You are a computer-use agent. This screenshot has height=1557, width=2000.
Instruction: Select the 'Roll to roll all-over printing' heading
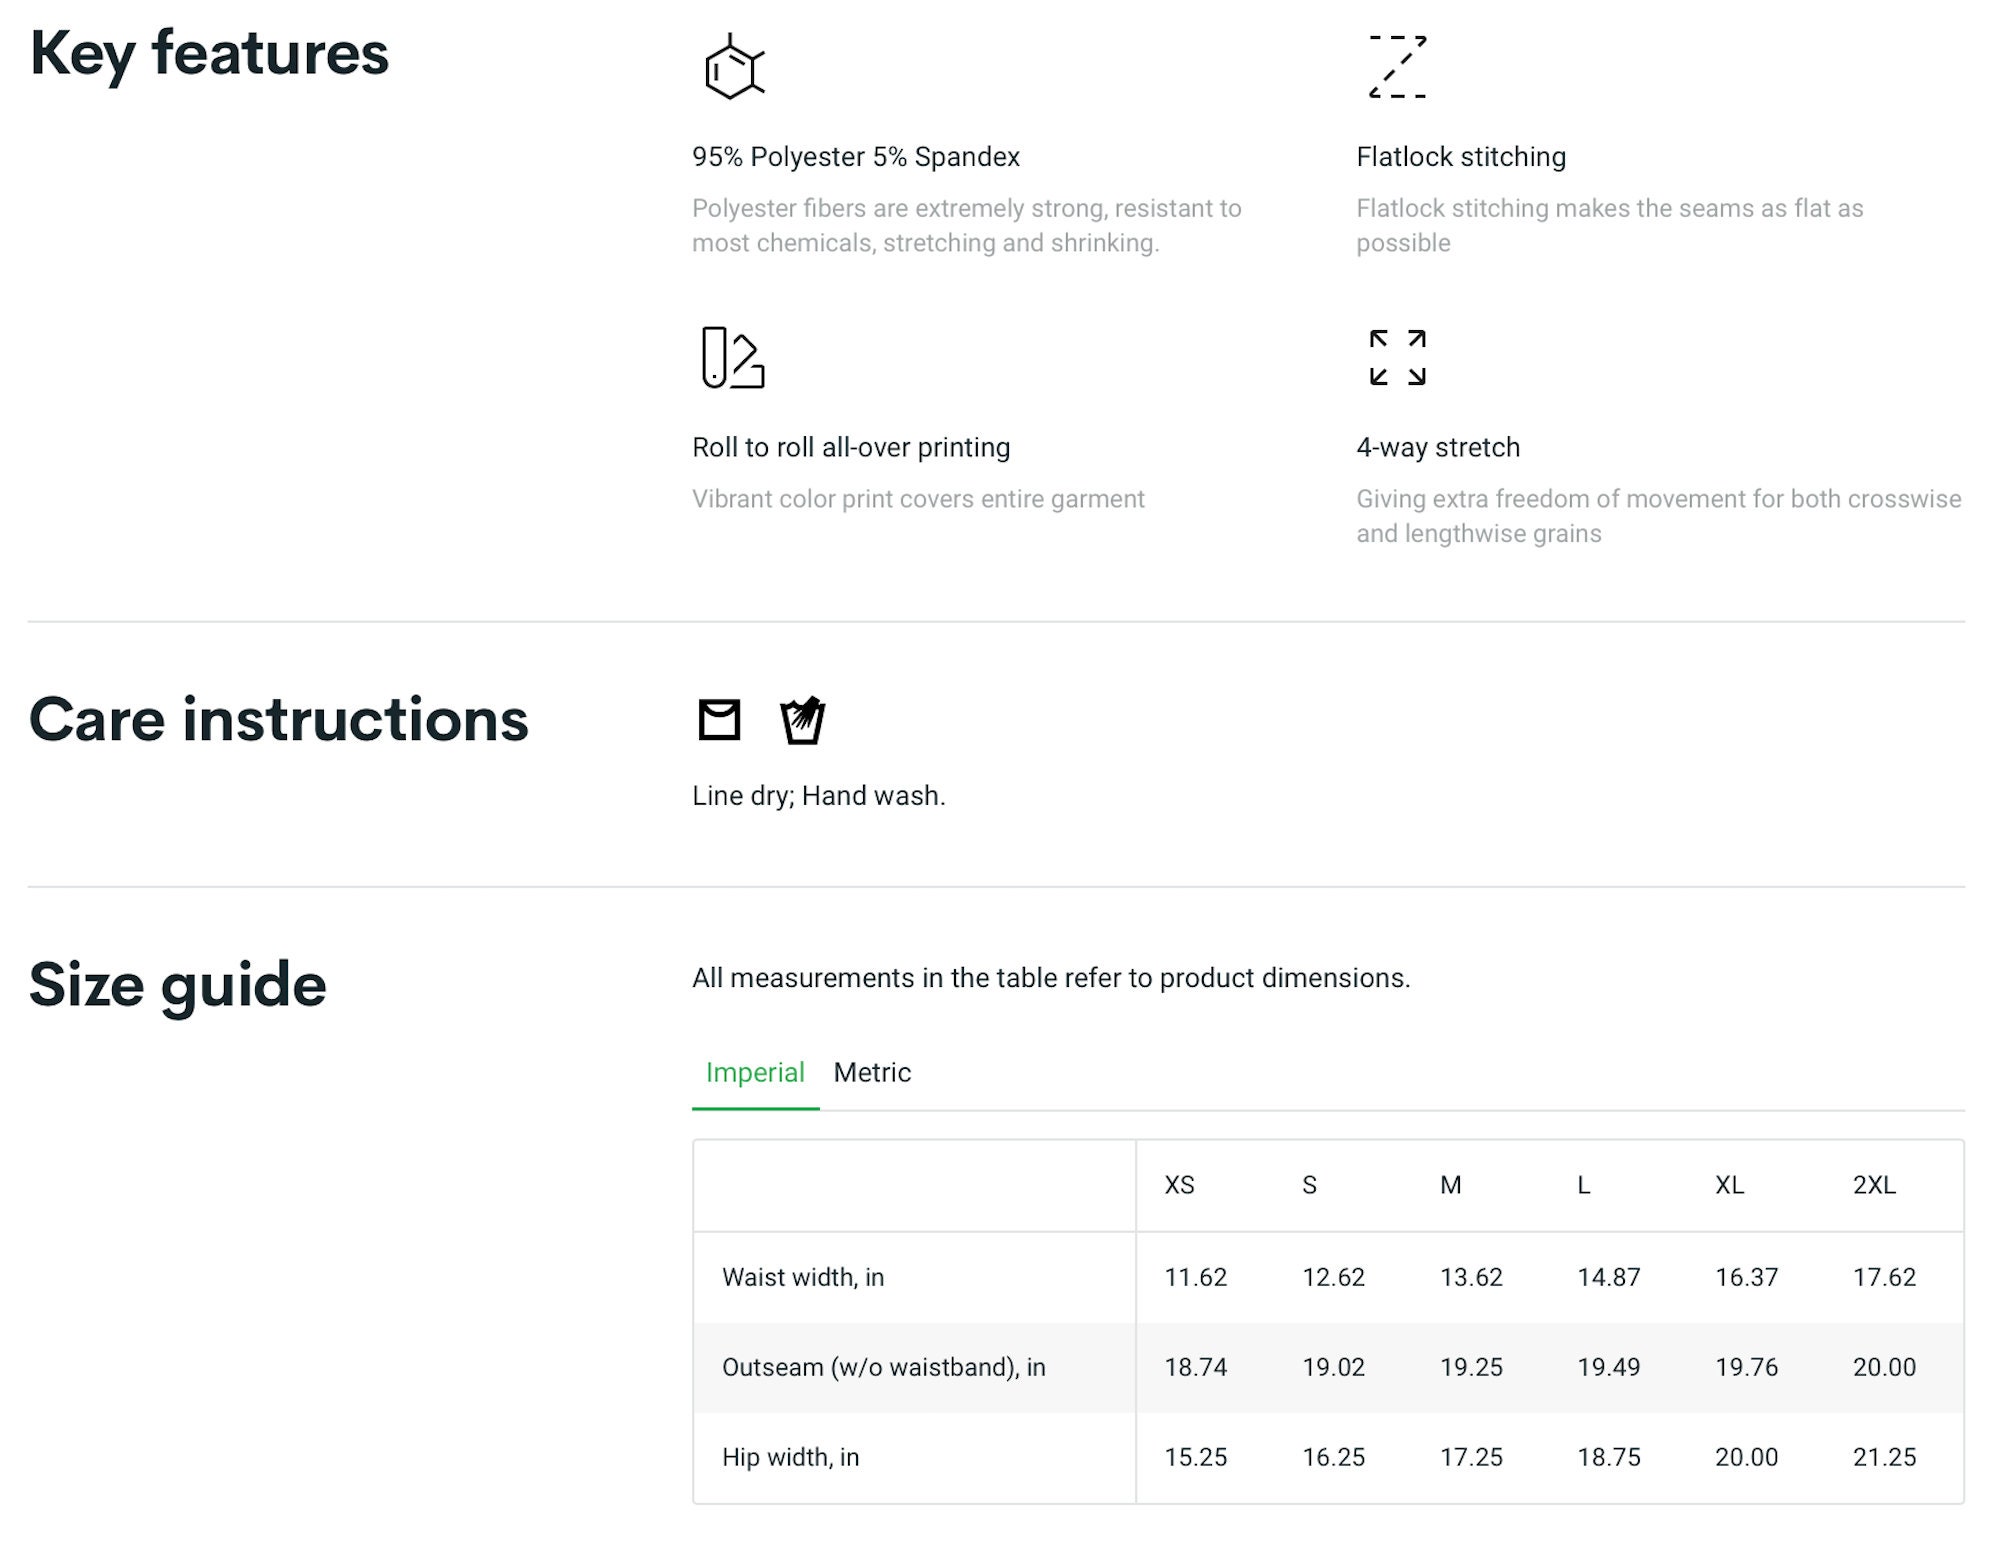pos(851,447)
